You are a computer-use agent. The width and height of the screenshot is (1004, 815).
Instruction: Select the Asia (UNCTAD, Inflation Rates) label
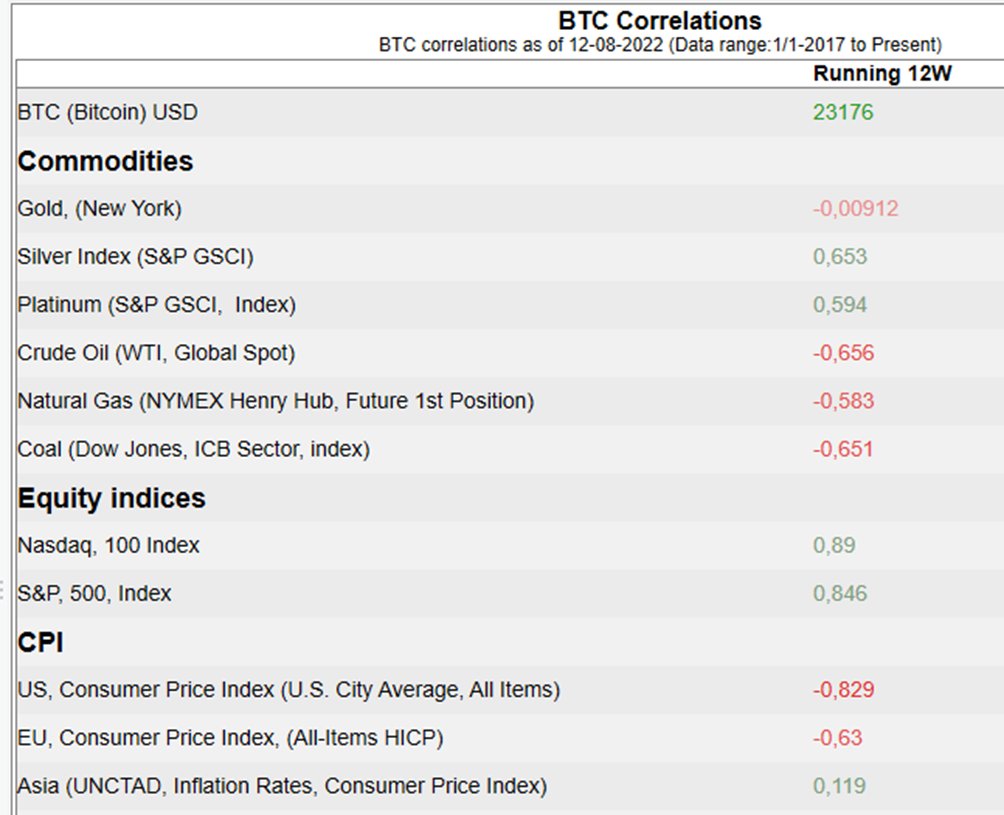[x=282, y=786]
